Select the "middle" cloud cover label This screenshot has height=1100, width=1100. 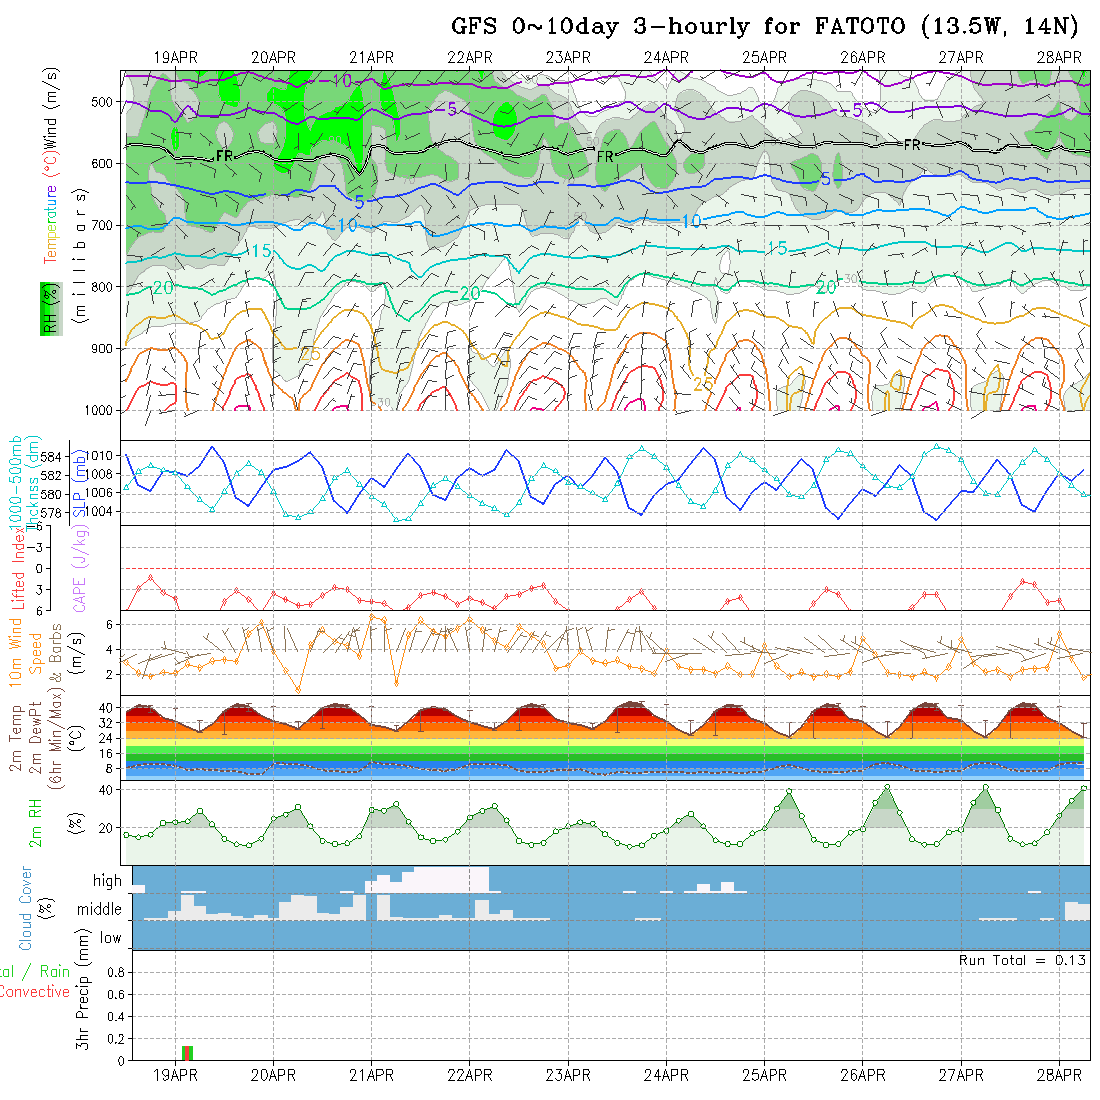click(99, 910)
